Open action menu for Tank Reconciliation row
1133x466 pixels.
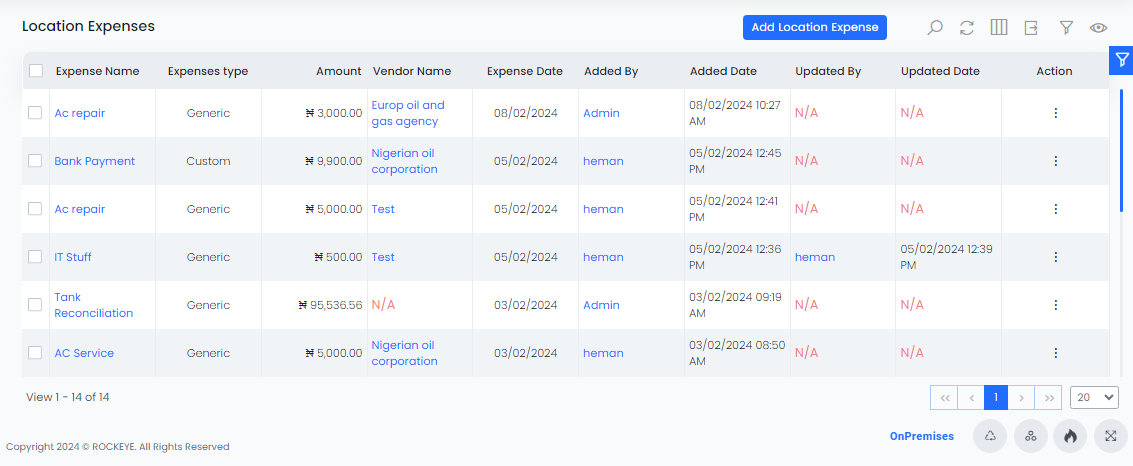coord(1055,305)
